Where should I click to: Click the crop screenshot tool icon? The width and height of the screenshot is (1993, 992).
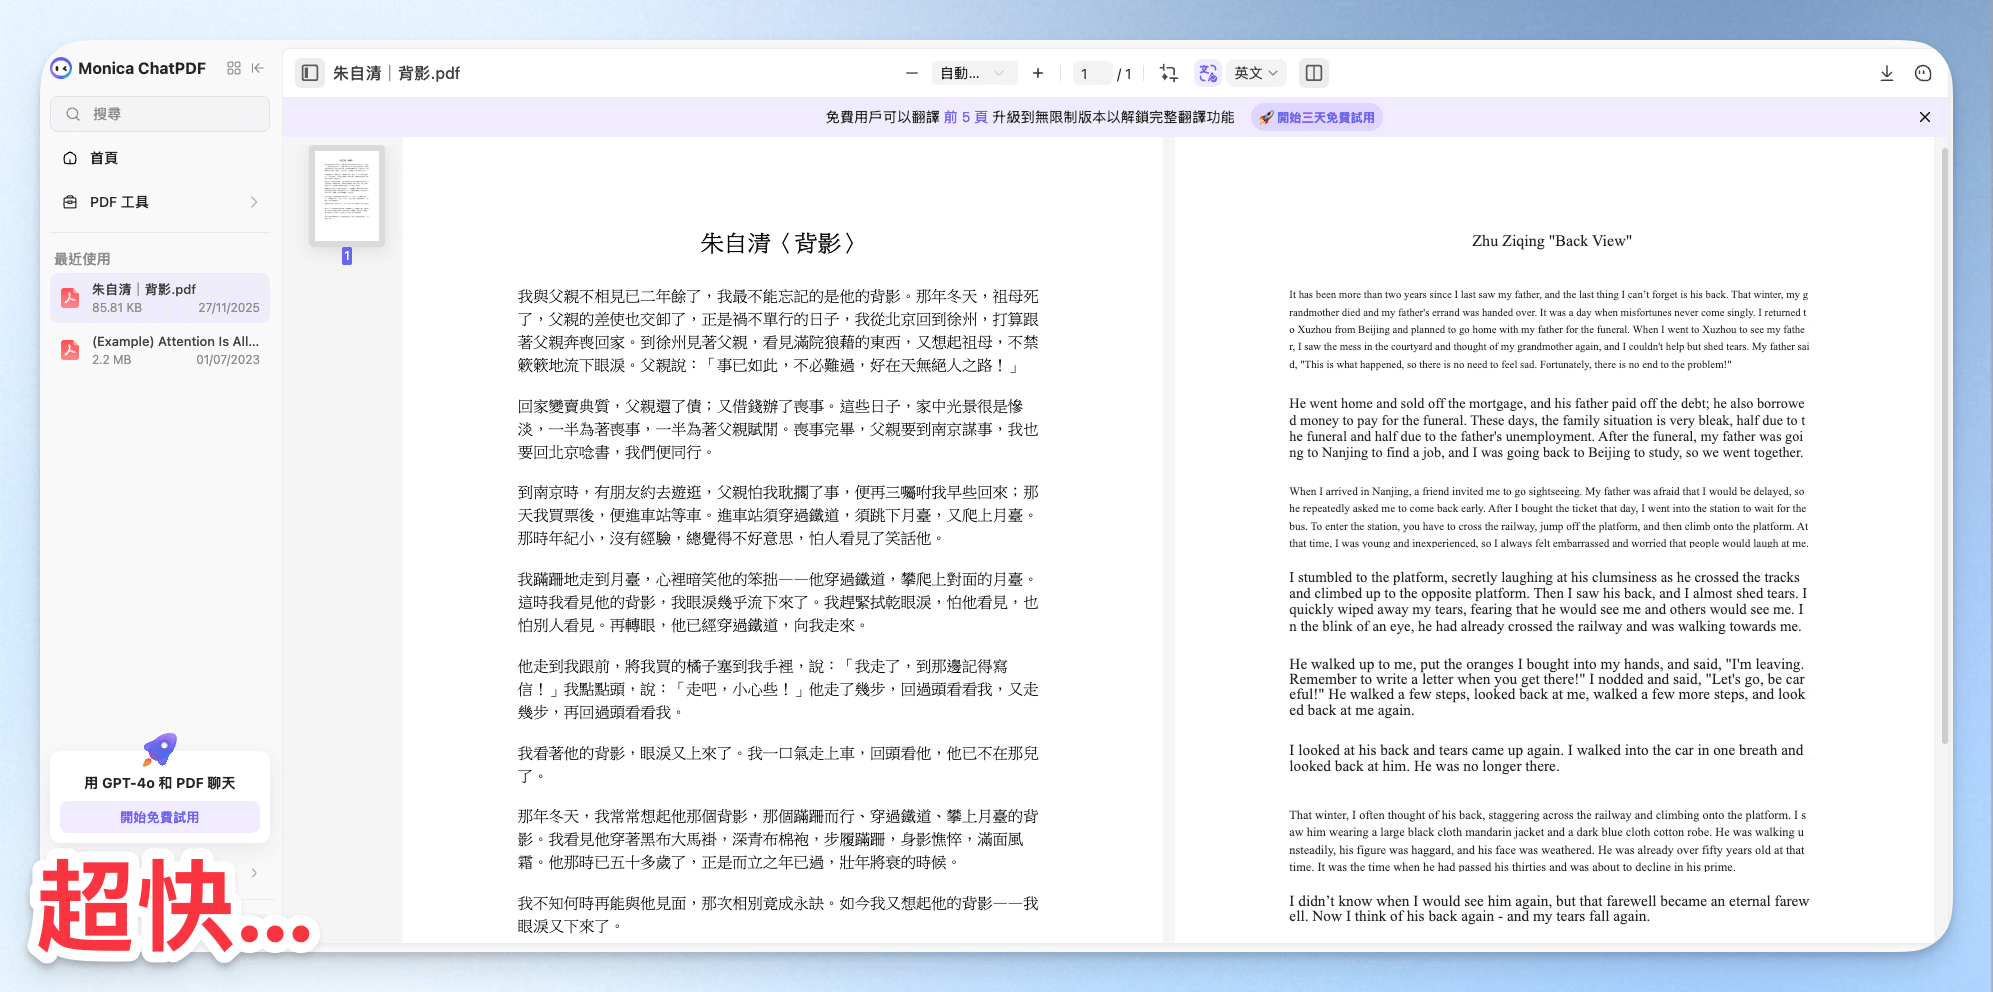(1168, 73)
